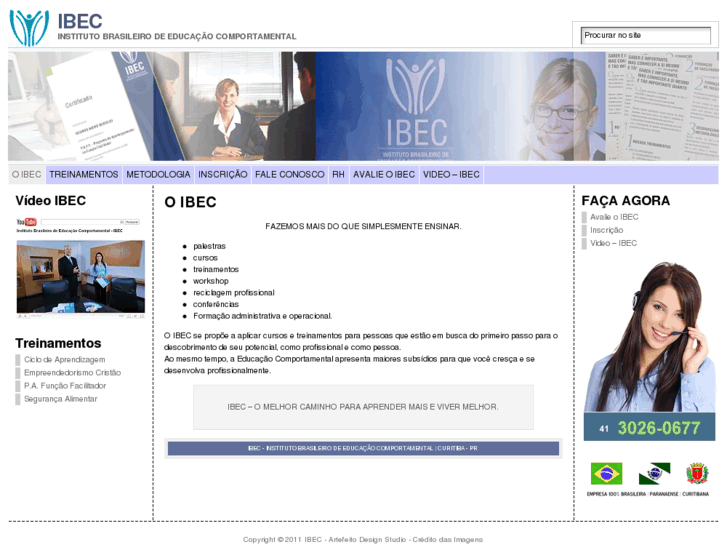Image resolution: width=727 pixels, height=545 pixels.
Task: Click the 'palestras' list item
Action: [209, 246]
